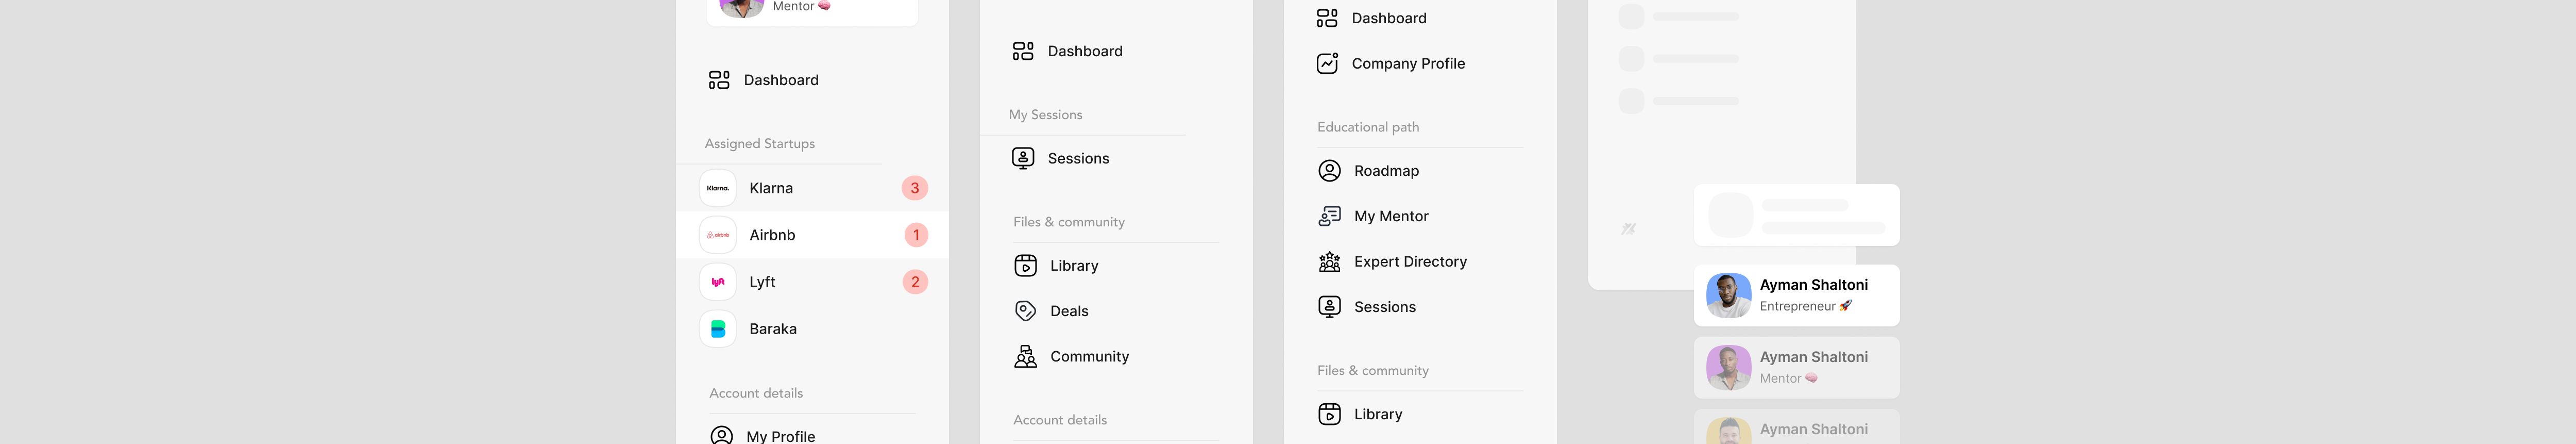Click Lyft's notification badge showing 2
The width and height of the screenshot is (2576, 444).
pyautogui.click(x=914, y=282)
